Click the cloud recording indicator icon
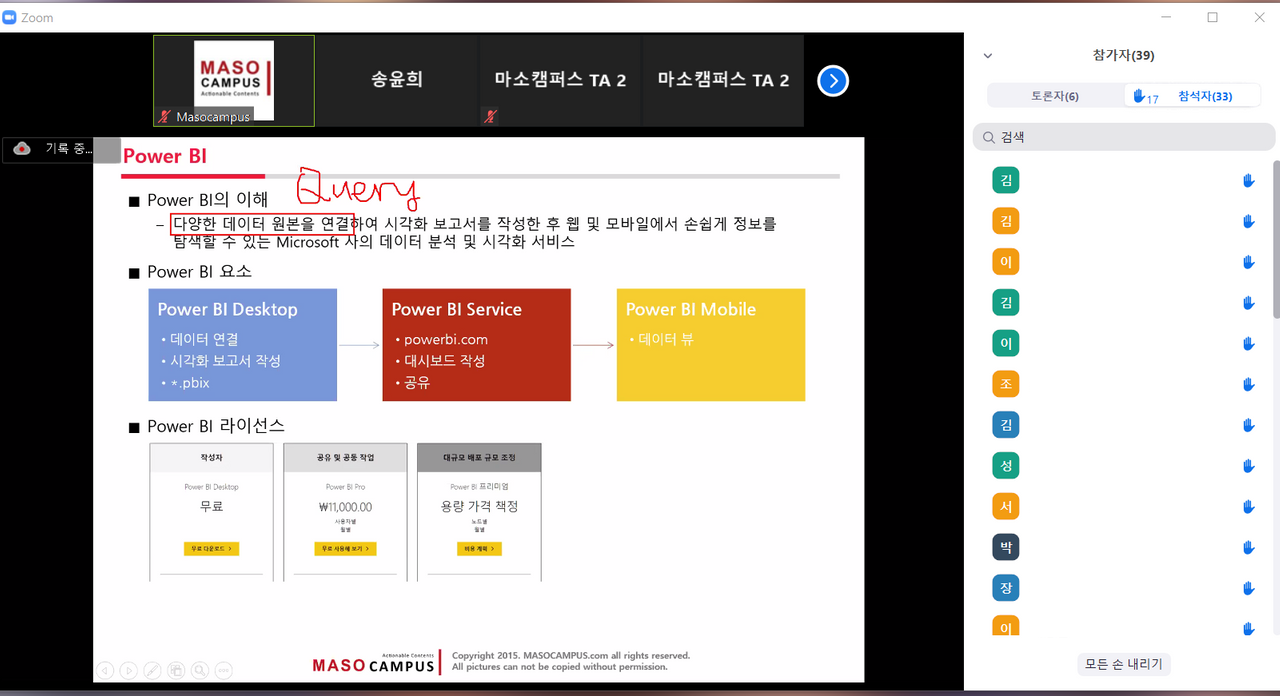The width and height of the screenshot is (1280, 696). (22, 149)
